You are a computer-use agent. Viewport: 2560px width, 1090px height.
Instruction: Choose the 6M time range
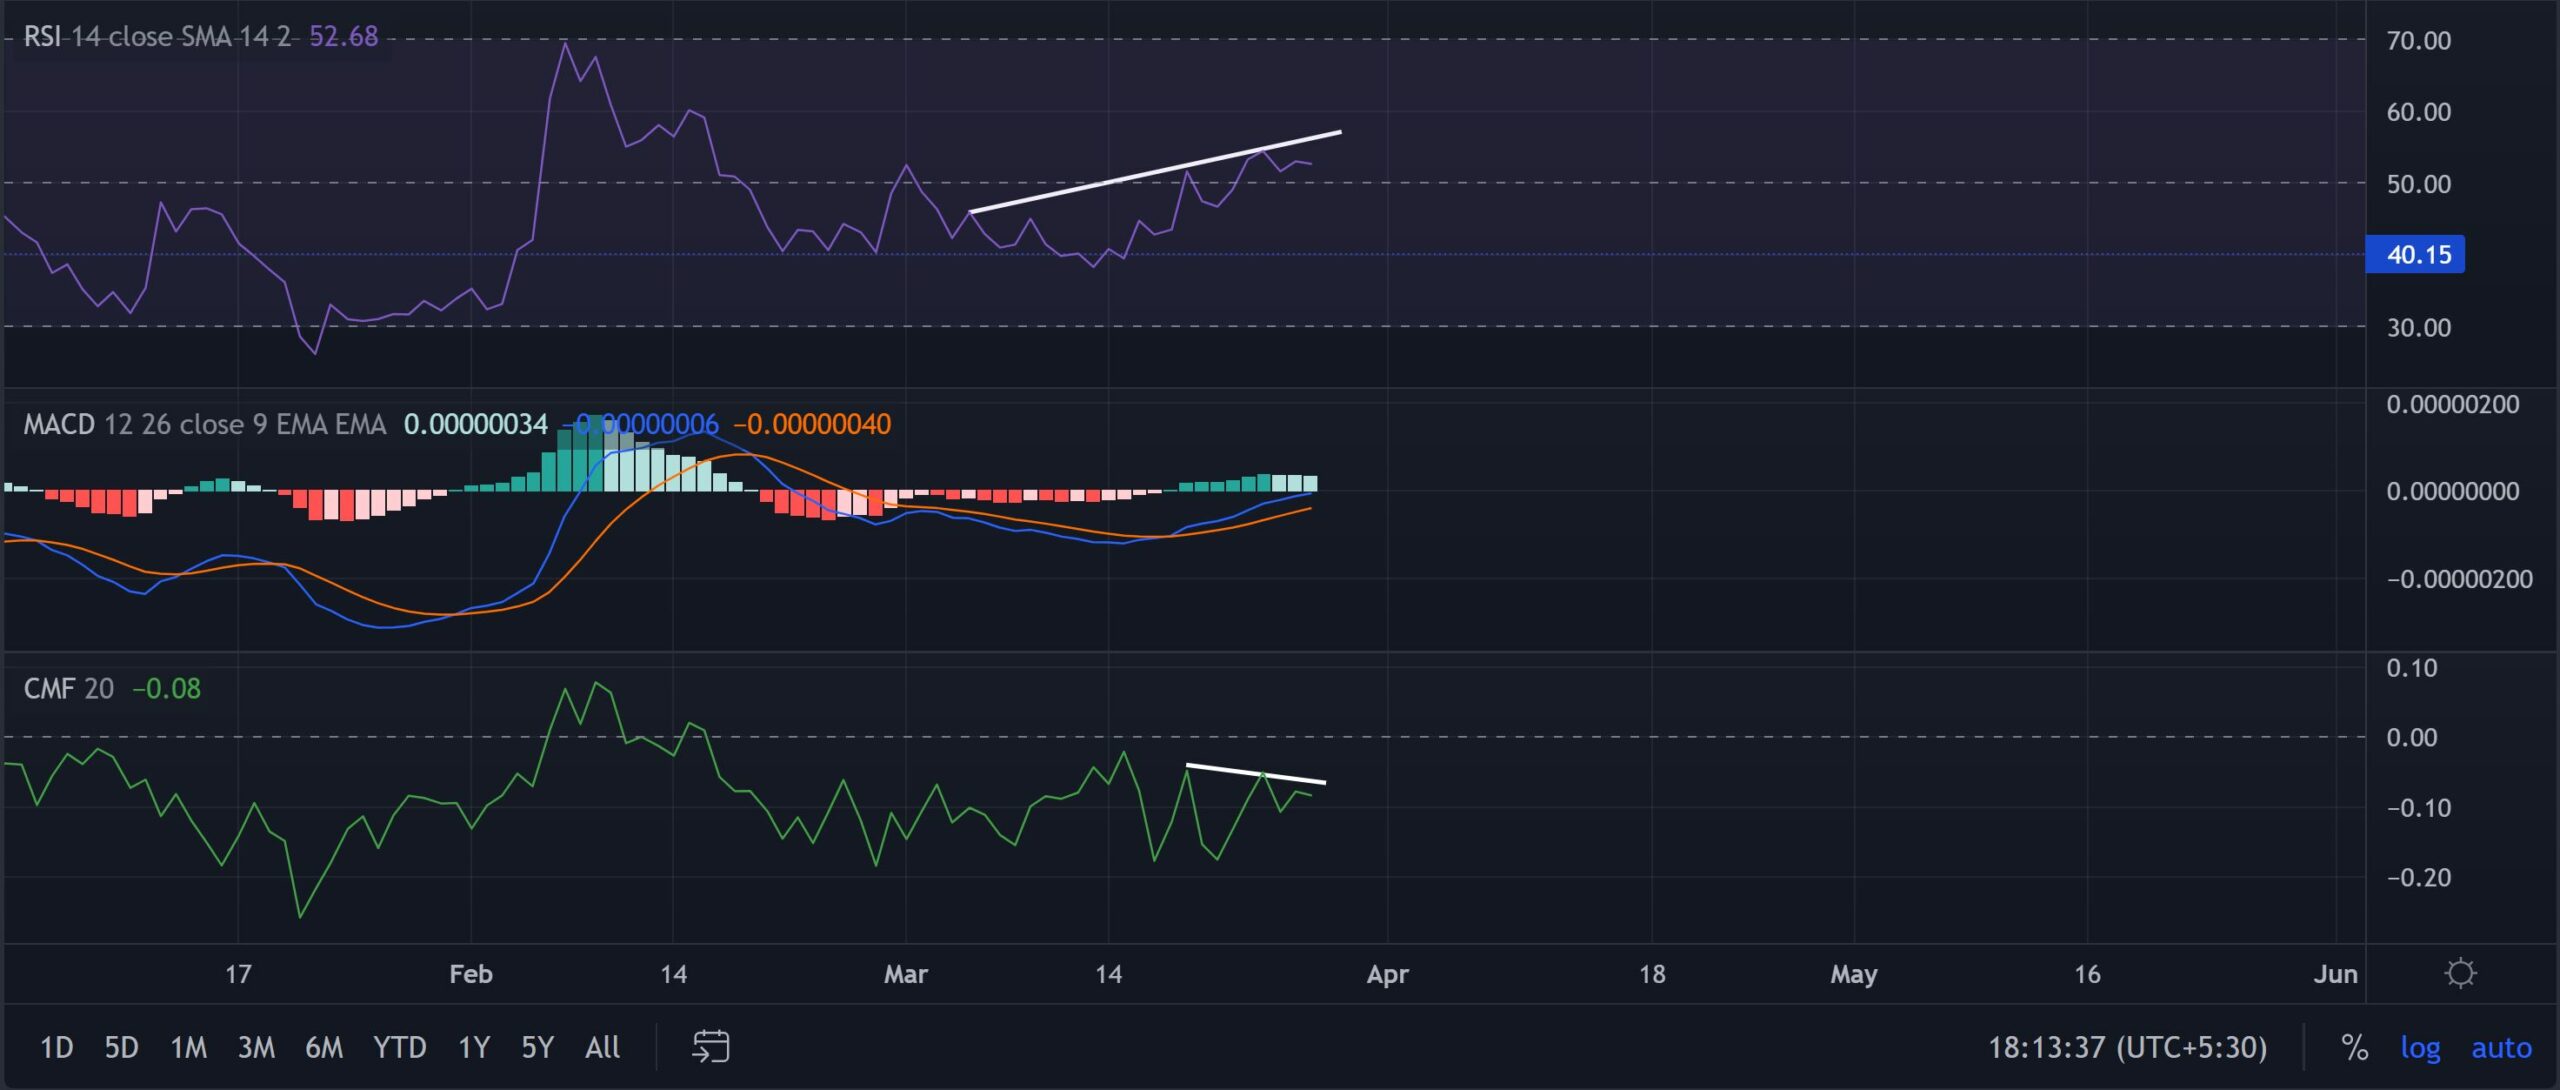tap(323, 1047)
